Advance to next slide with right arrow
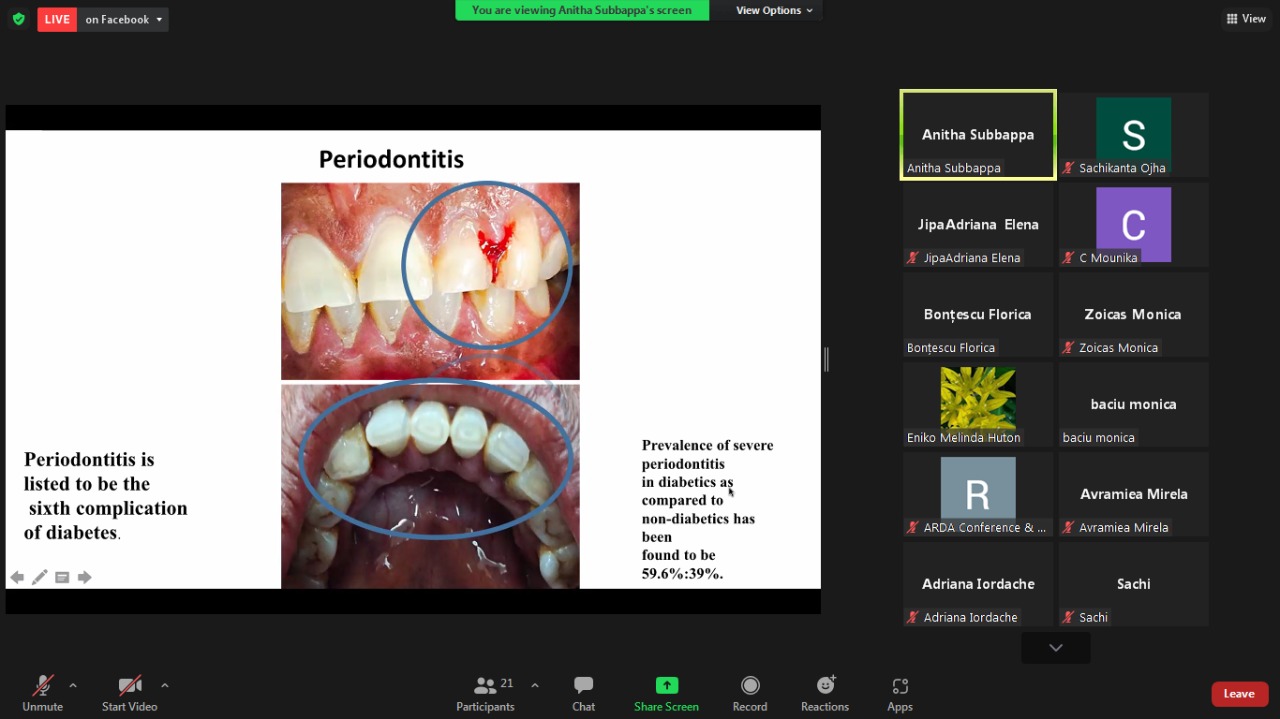Viewport: 1280px width, 719px height. tap(85, 577)
